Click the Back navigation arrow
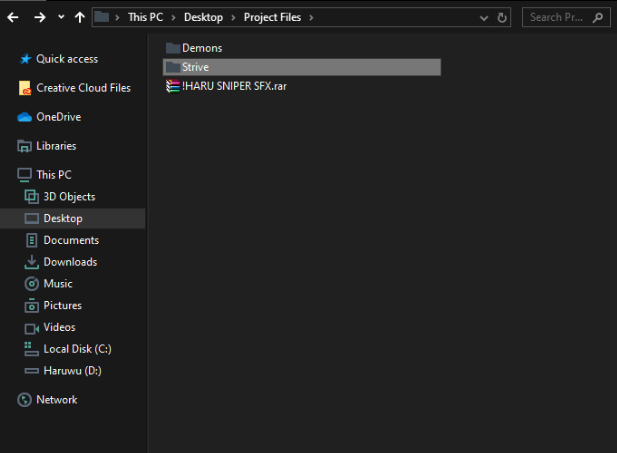The height and width of the screenshot is (453, 617). pyautogui.click(x=16, y=17)
